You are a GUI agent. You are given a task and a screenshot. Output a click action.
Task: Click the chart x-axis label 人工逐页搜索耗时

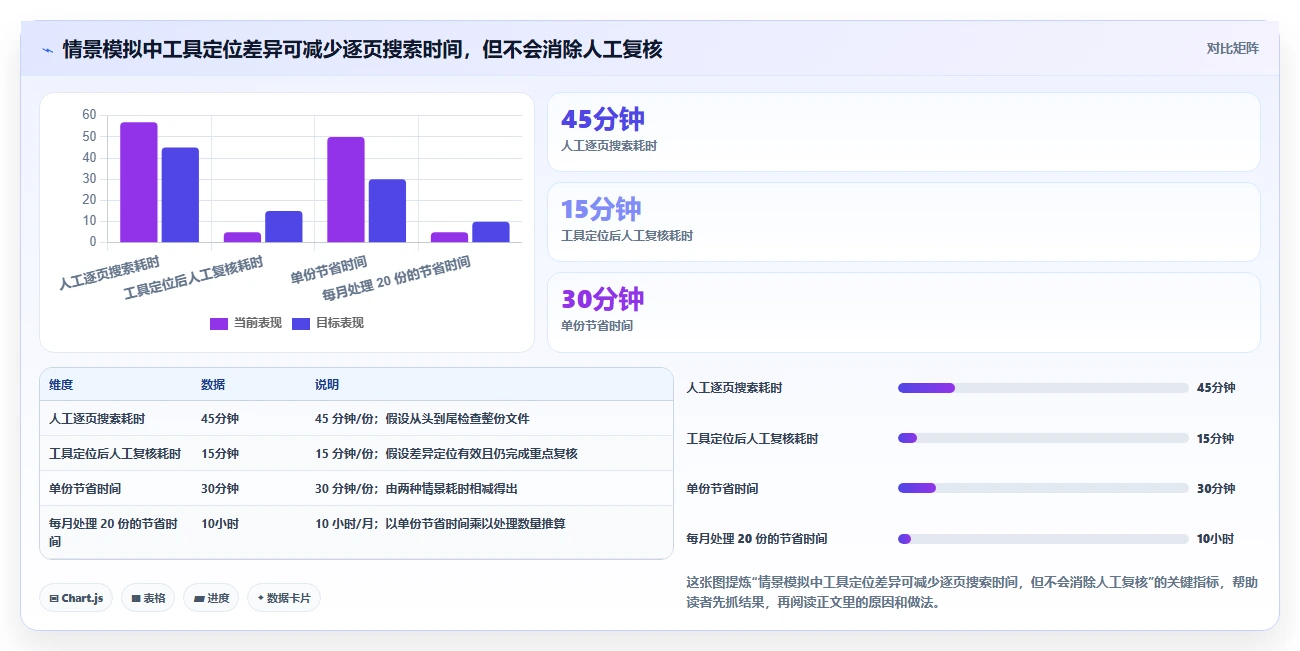(x=109, y=271)
